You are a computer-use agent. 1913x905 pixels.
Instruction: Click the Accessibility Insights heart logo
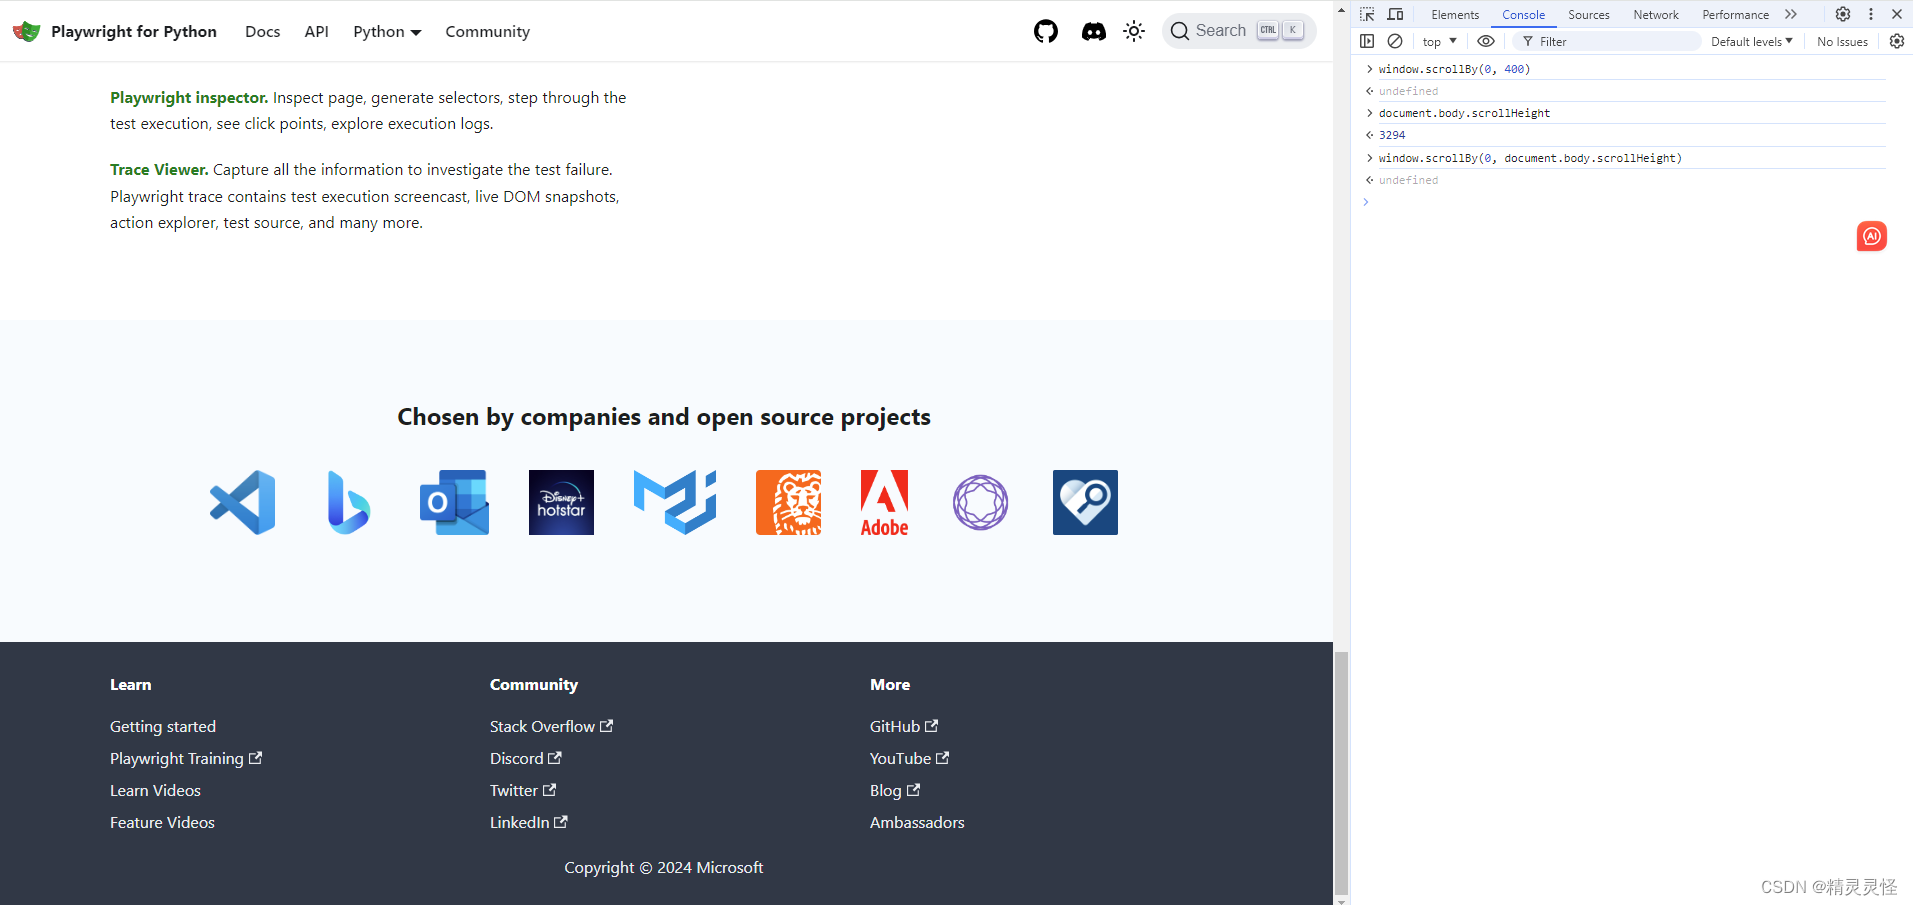1085,502
